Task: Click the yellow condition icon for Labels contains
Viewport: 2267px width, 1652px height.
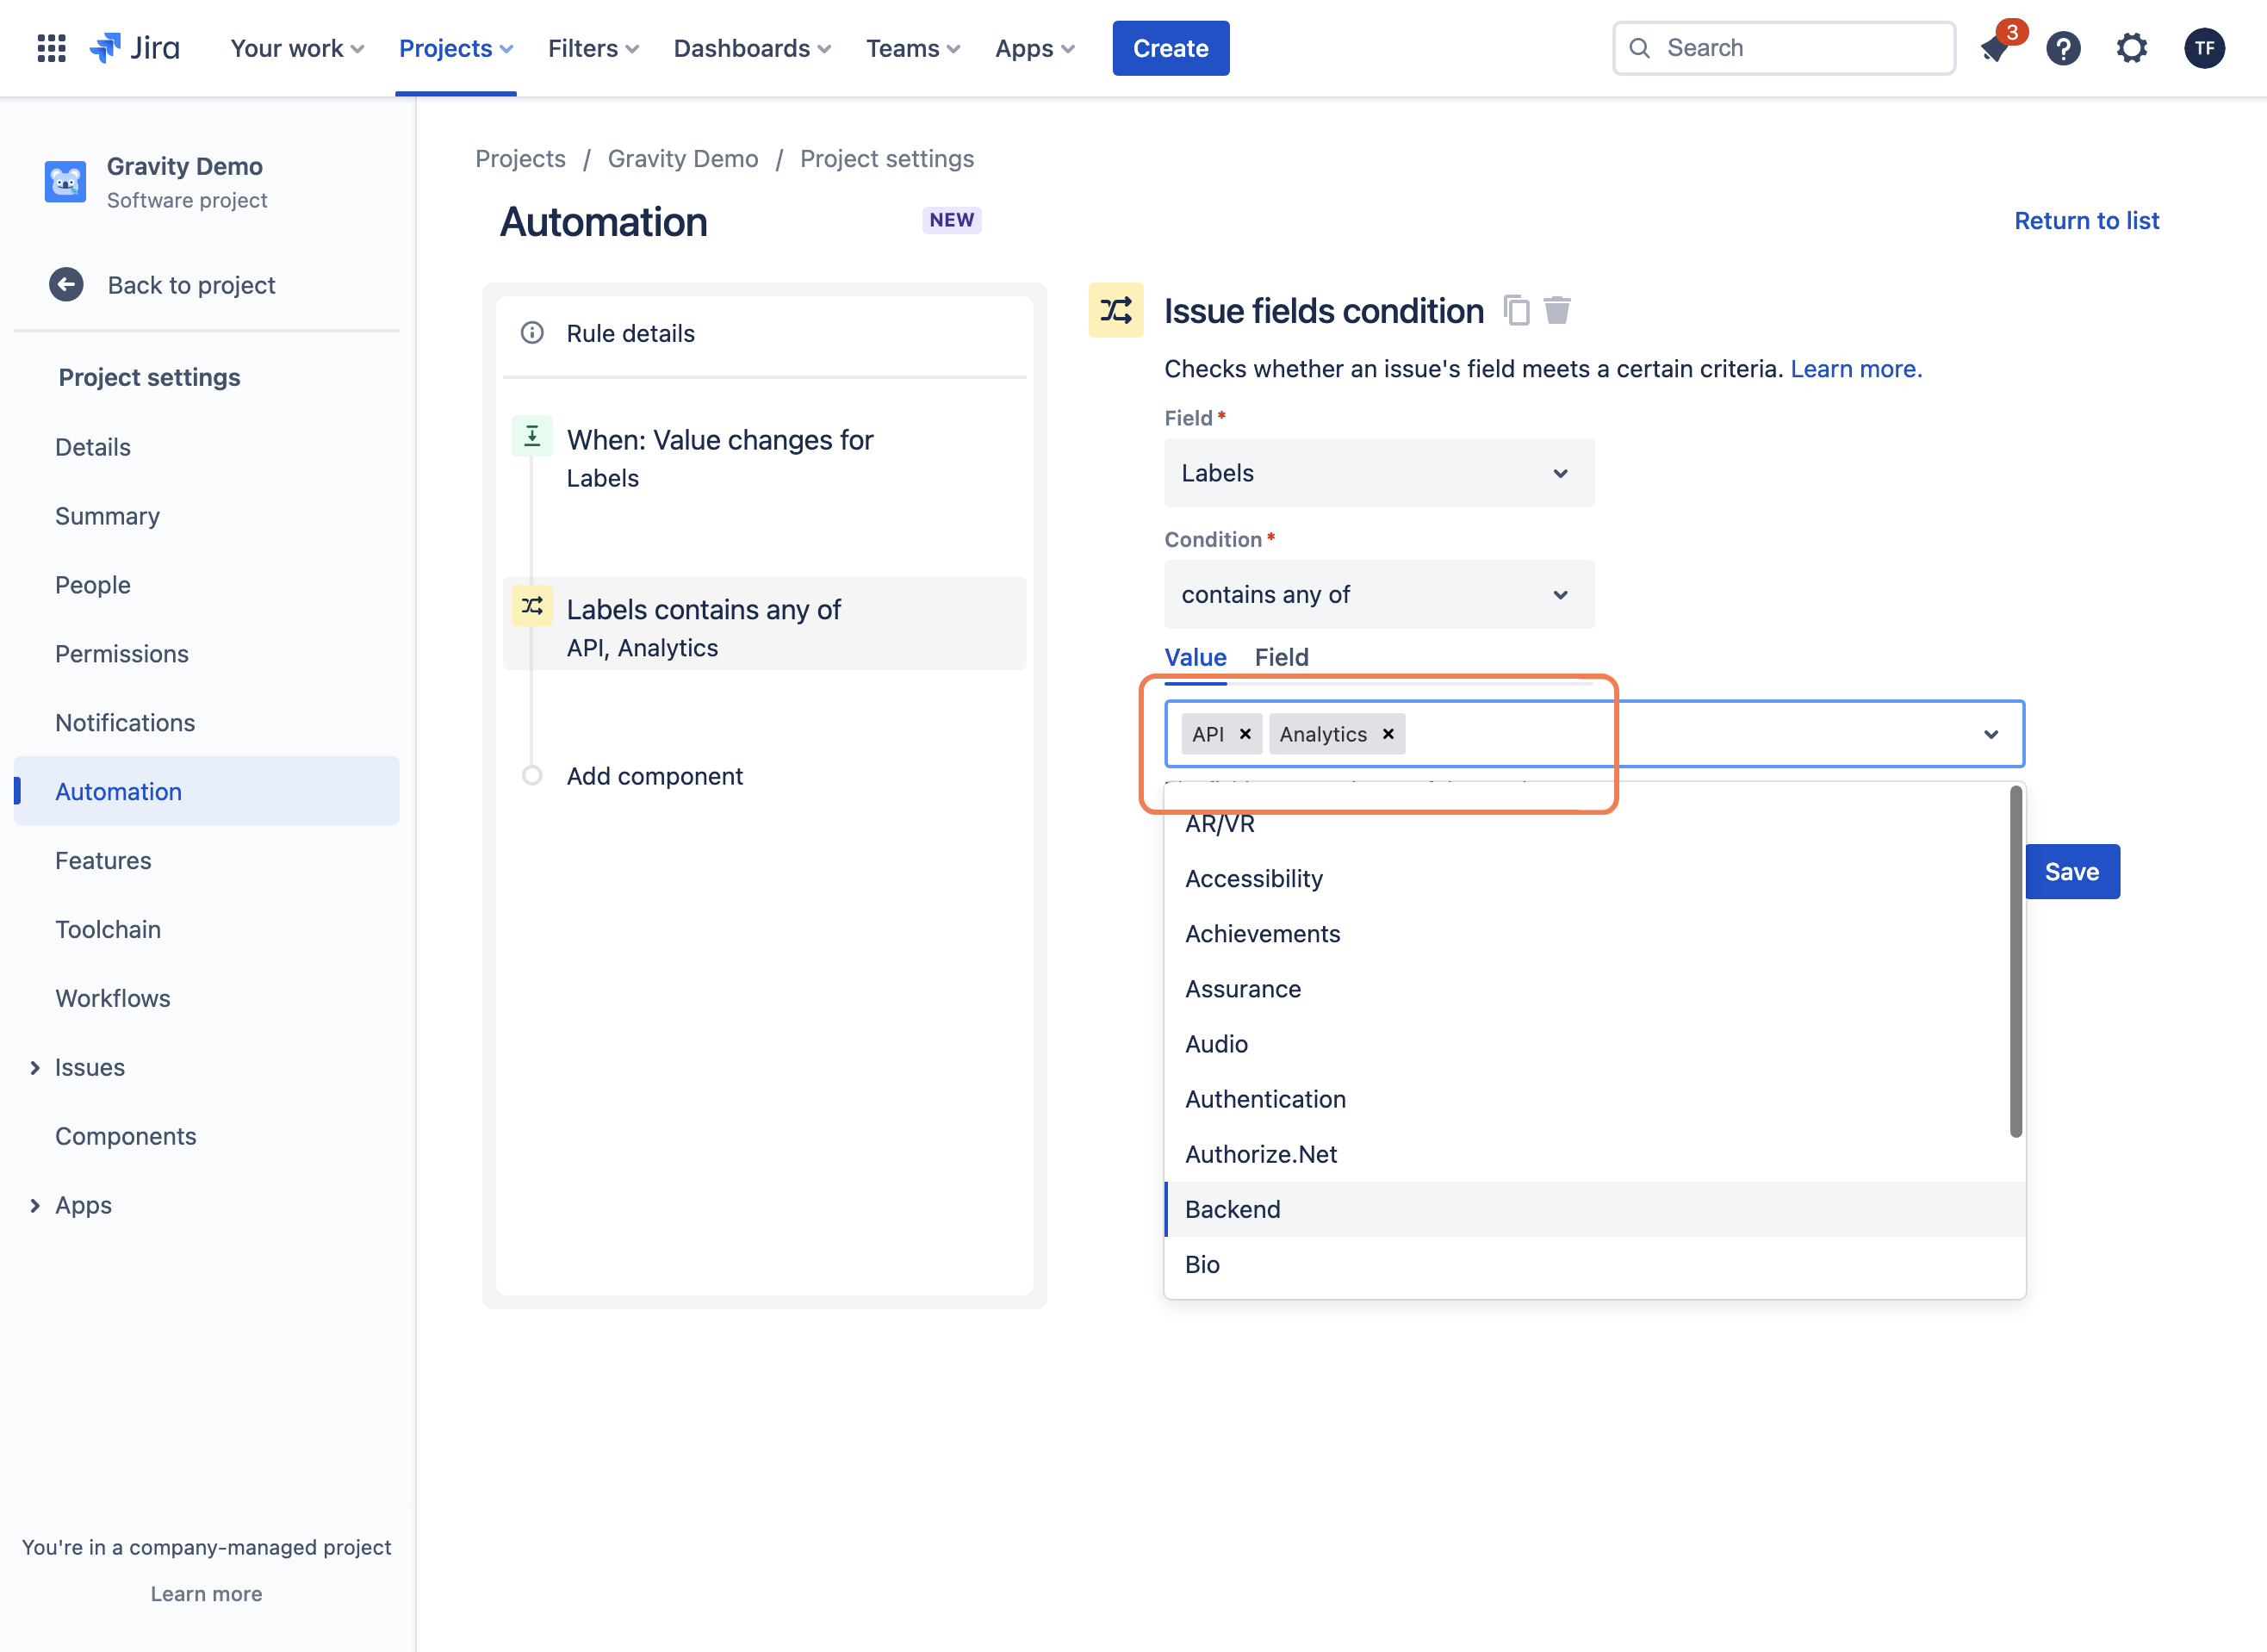Action: (x=532, y=606)
